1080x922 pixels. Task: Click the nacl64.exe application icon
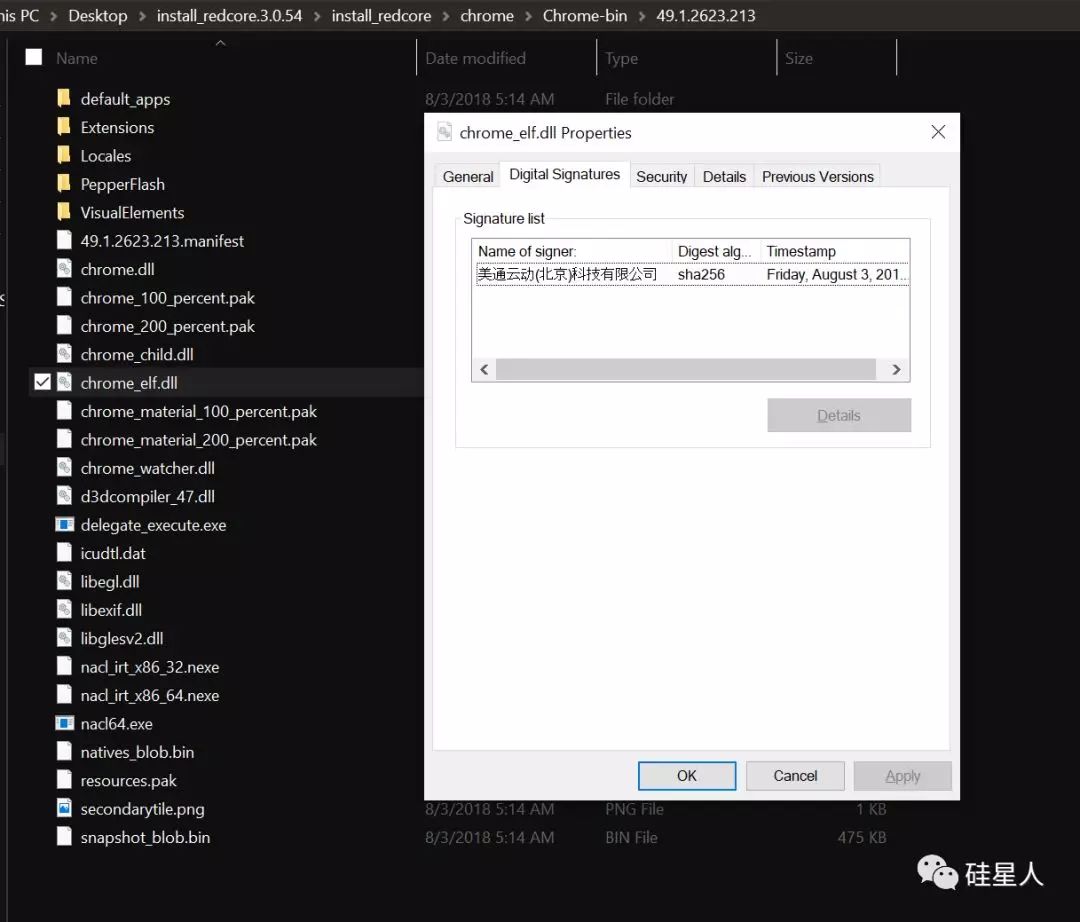pos(64,723)
